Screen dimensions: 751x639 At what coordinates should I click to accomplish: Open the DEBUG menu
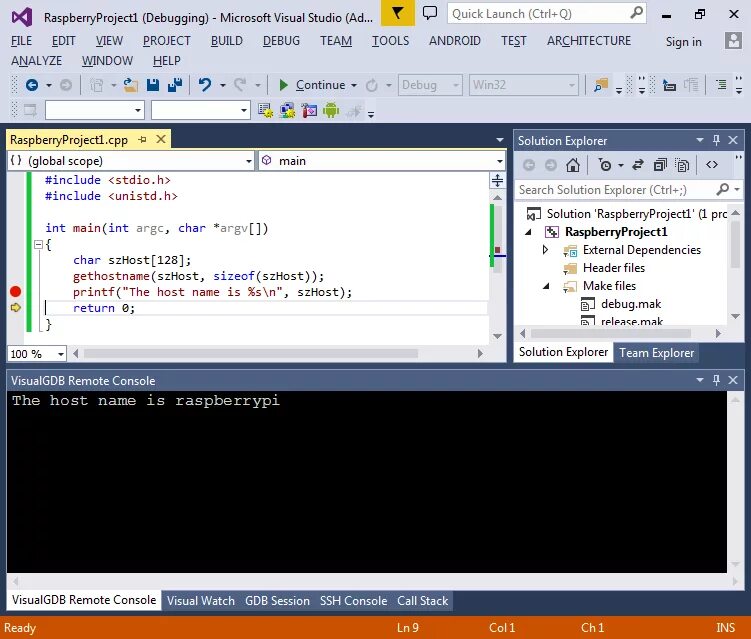pyautogui.click(x=281, y=41)
